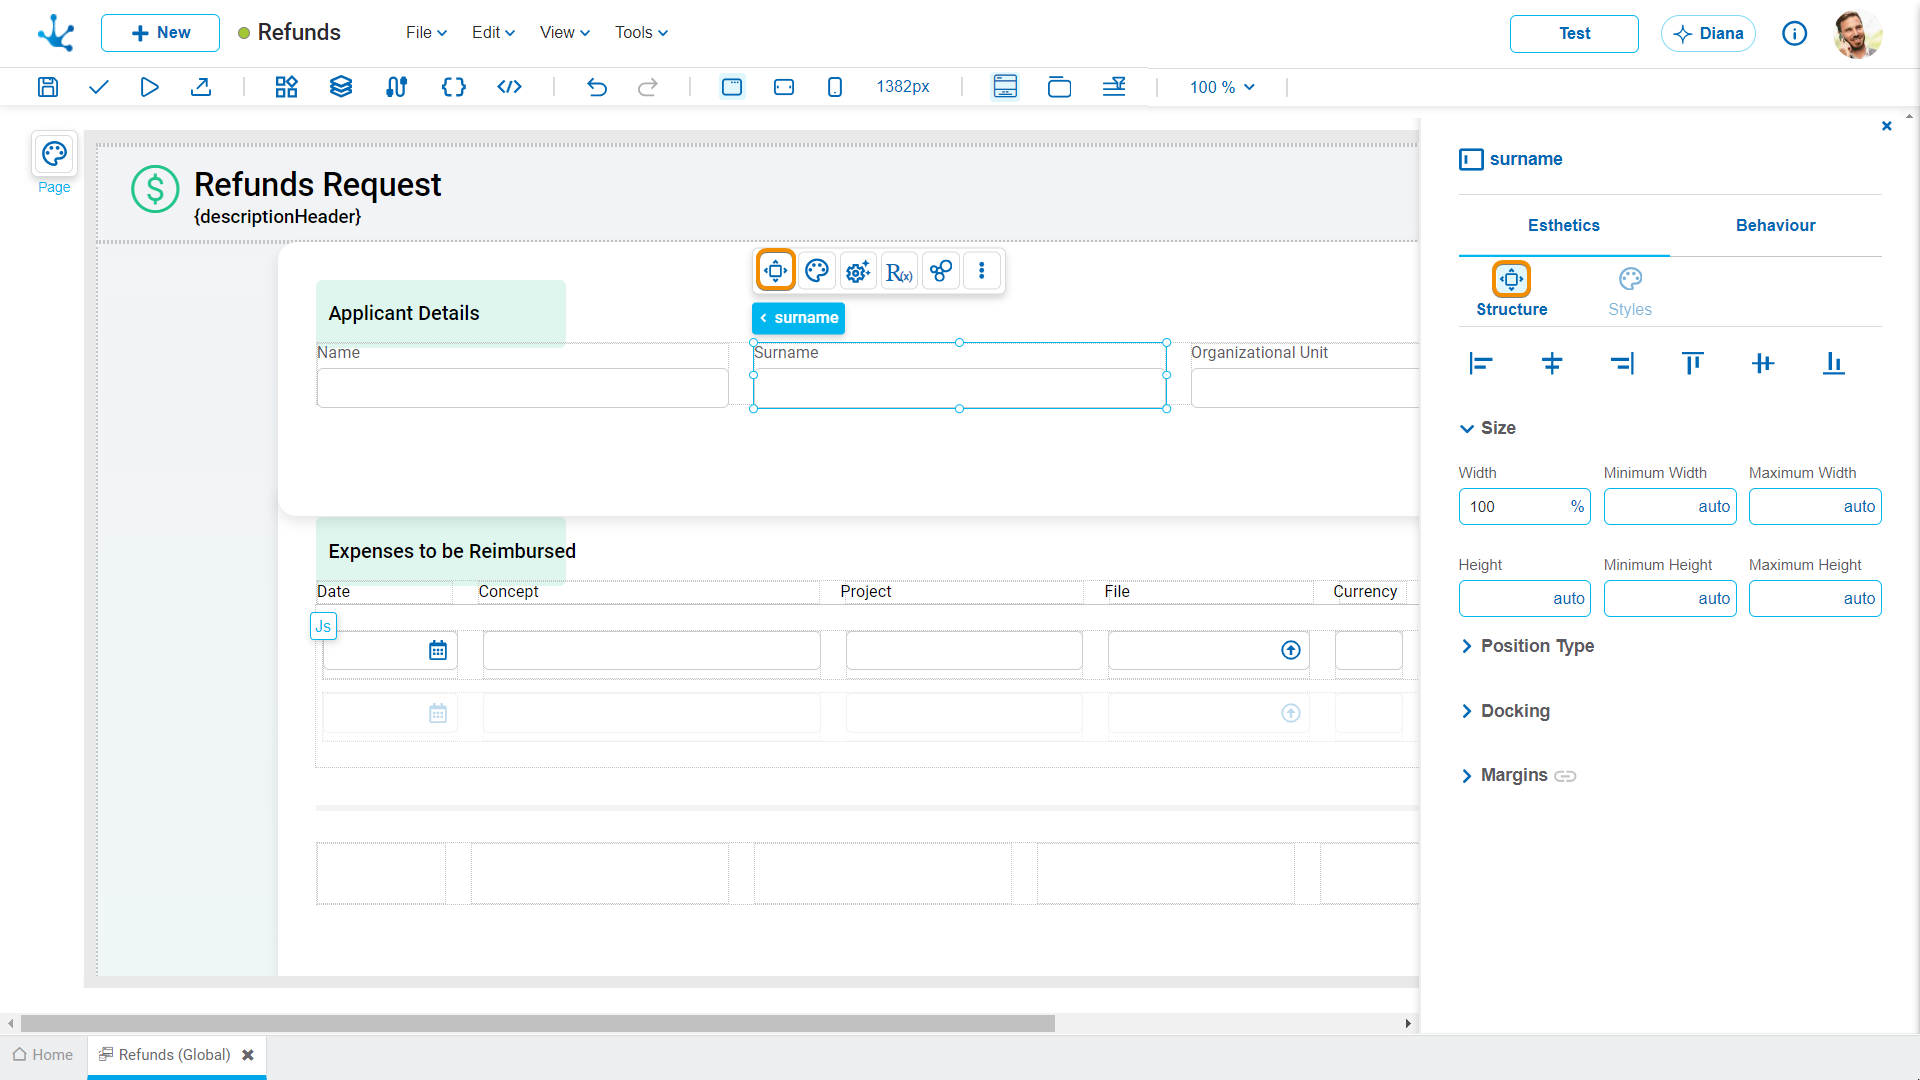Click the R(x) rules icon
1920x1080 pixels.
(x=899, y=271)
